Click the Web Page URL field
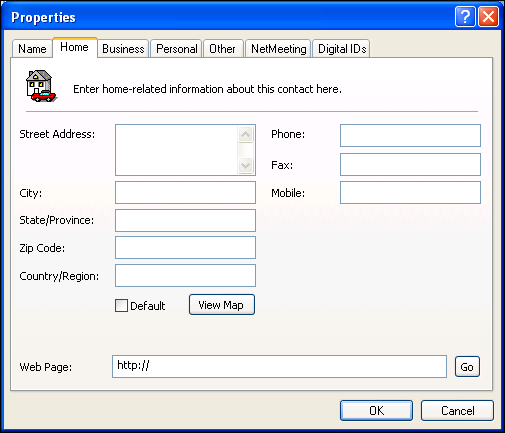The width and height of the screenshot is (505, 433). tap(279, 366)
